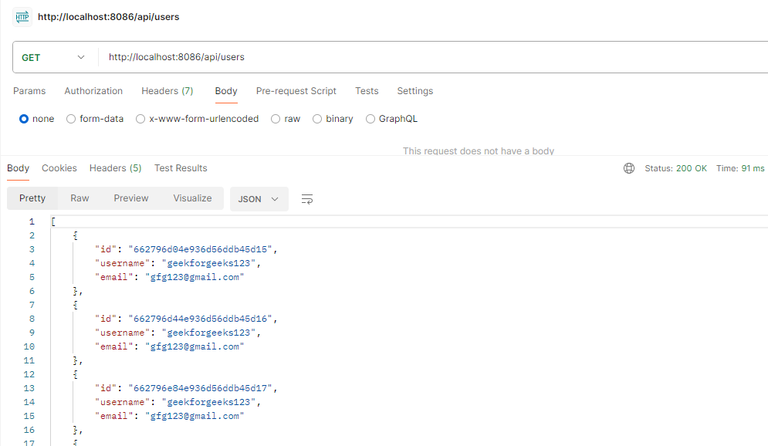Image resolution: width=768 pixels, height=446 pixels.
Task: Open the Params tab
Action: (29, 91)
